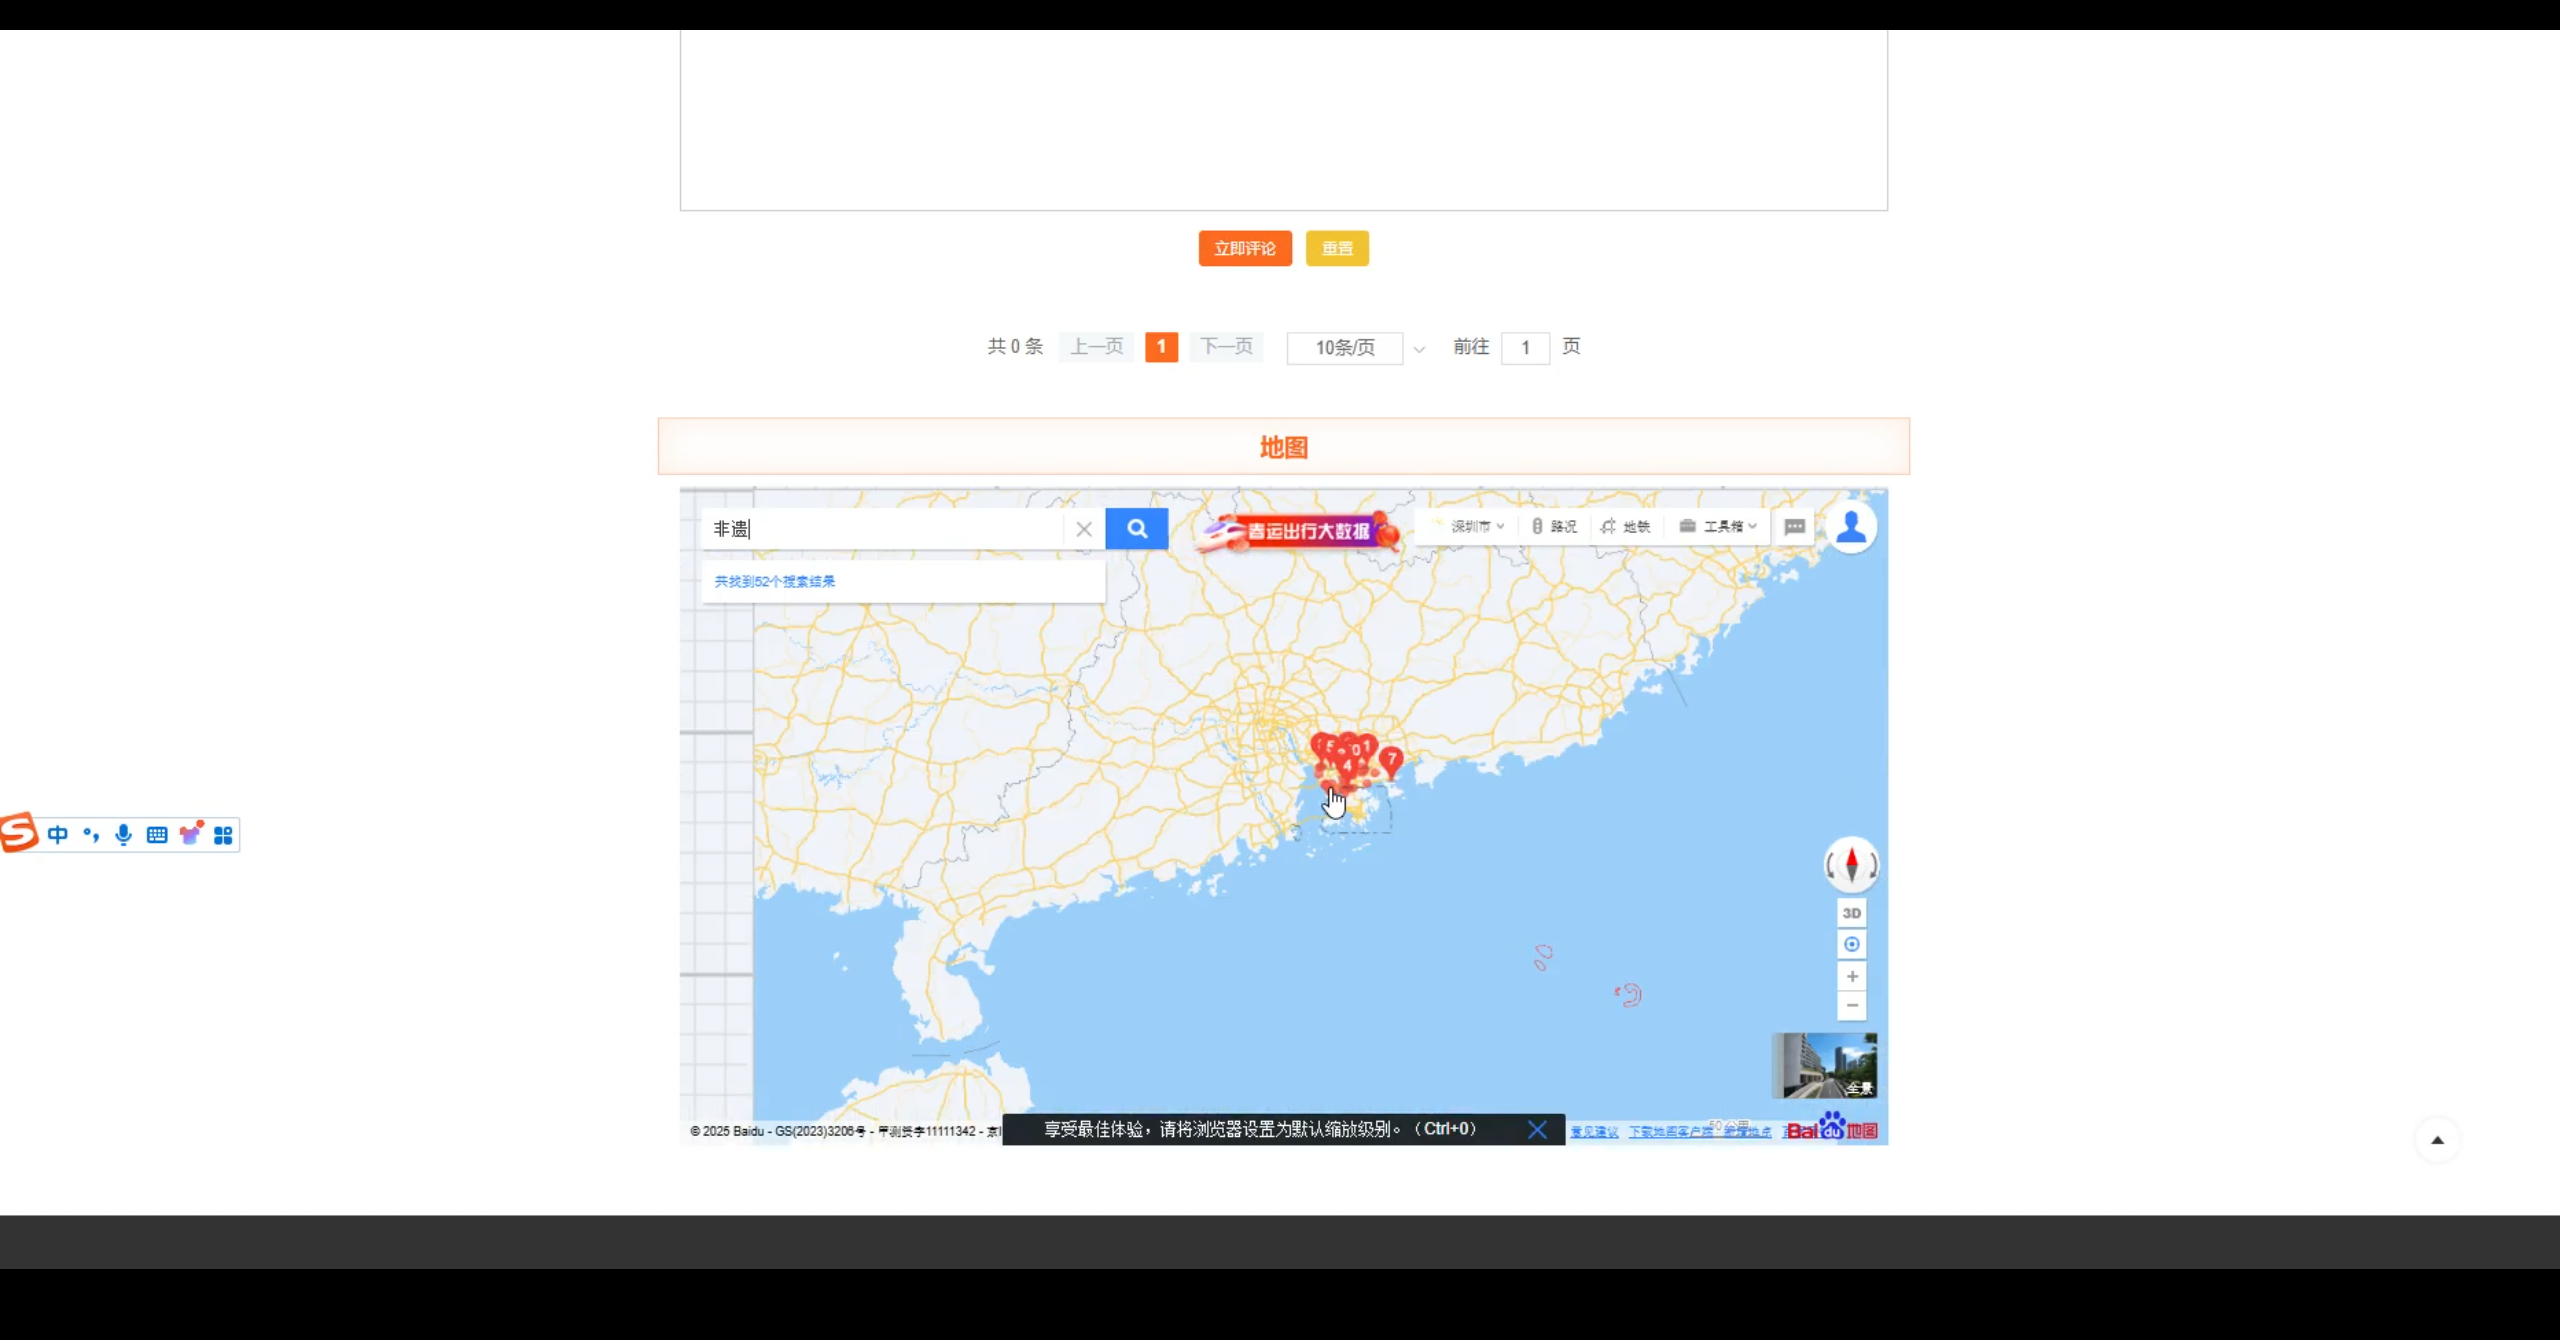This screenshot has height=1340, width=2560.
Task: Open the user account avatar icon
Action: [x=1851, y=526]
